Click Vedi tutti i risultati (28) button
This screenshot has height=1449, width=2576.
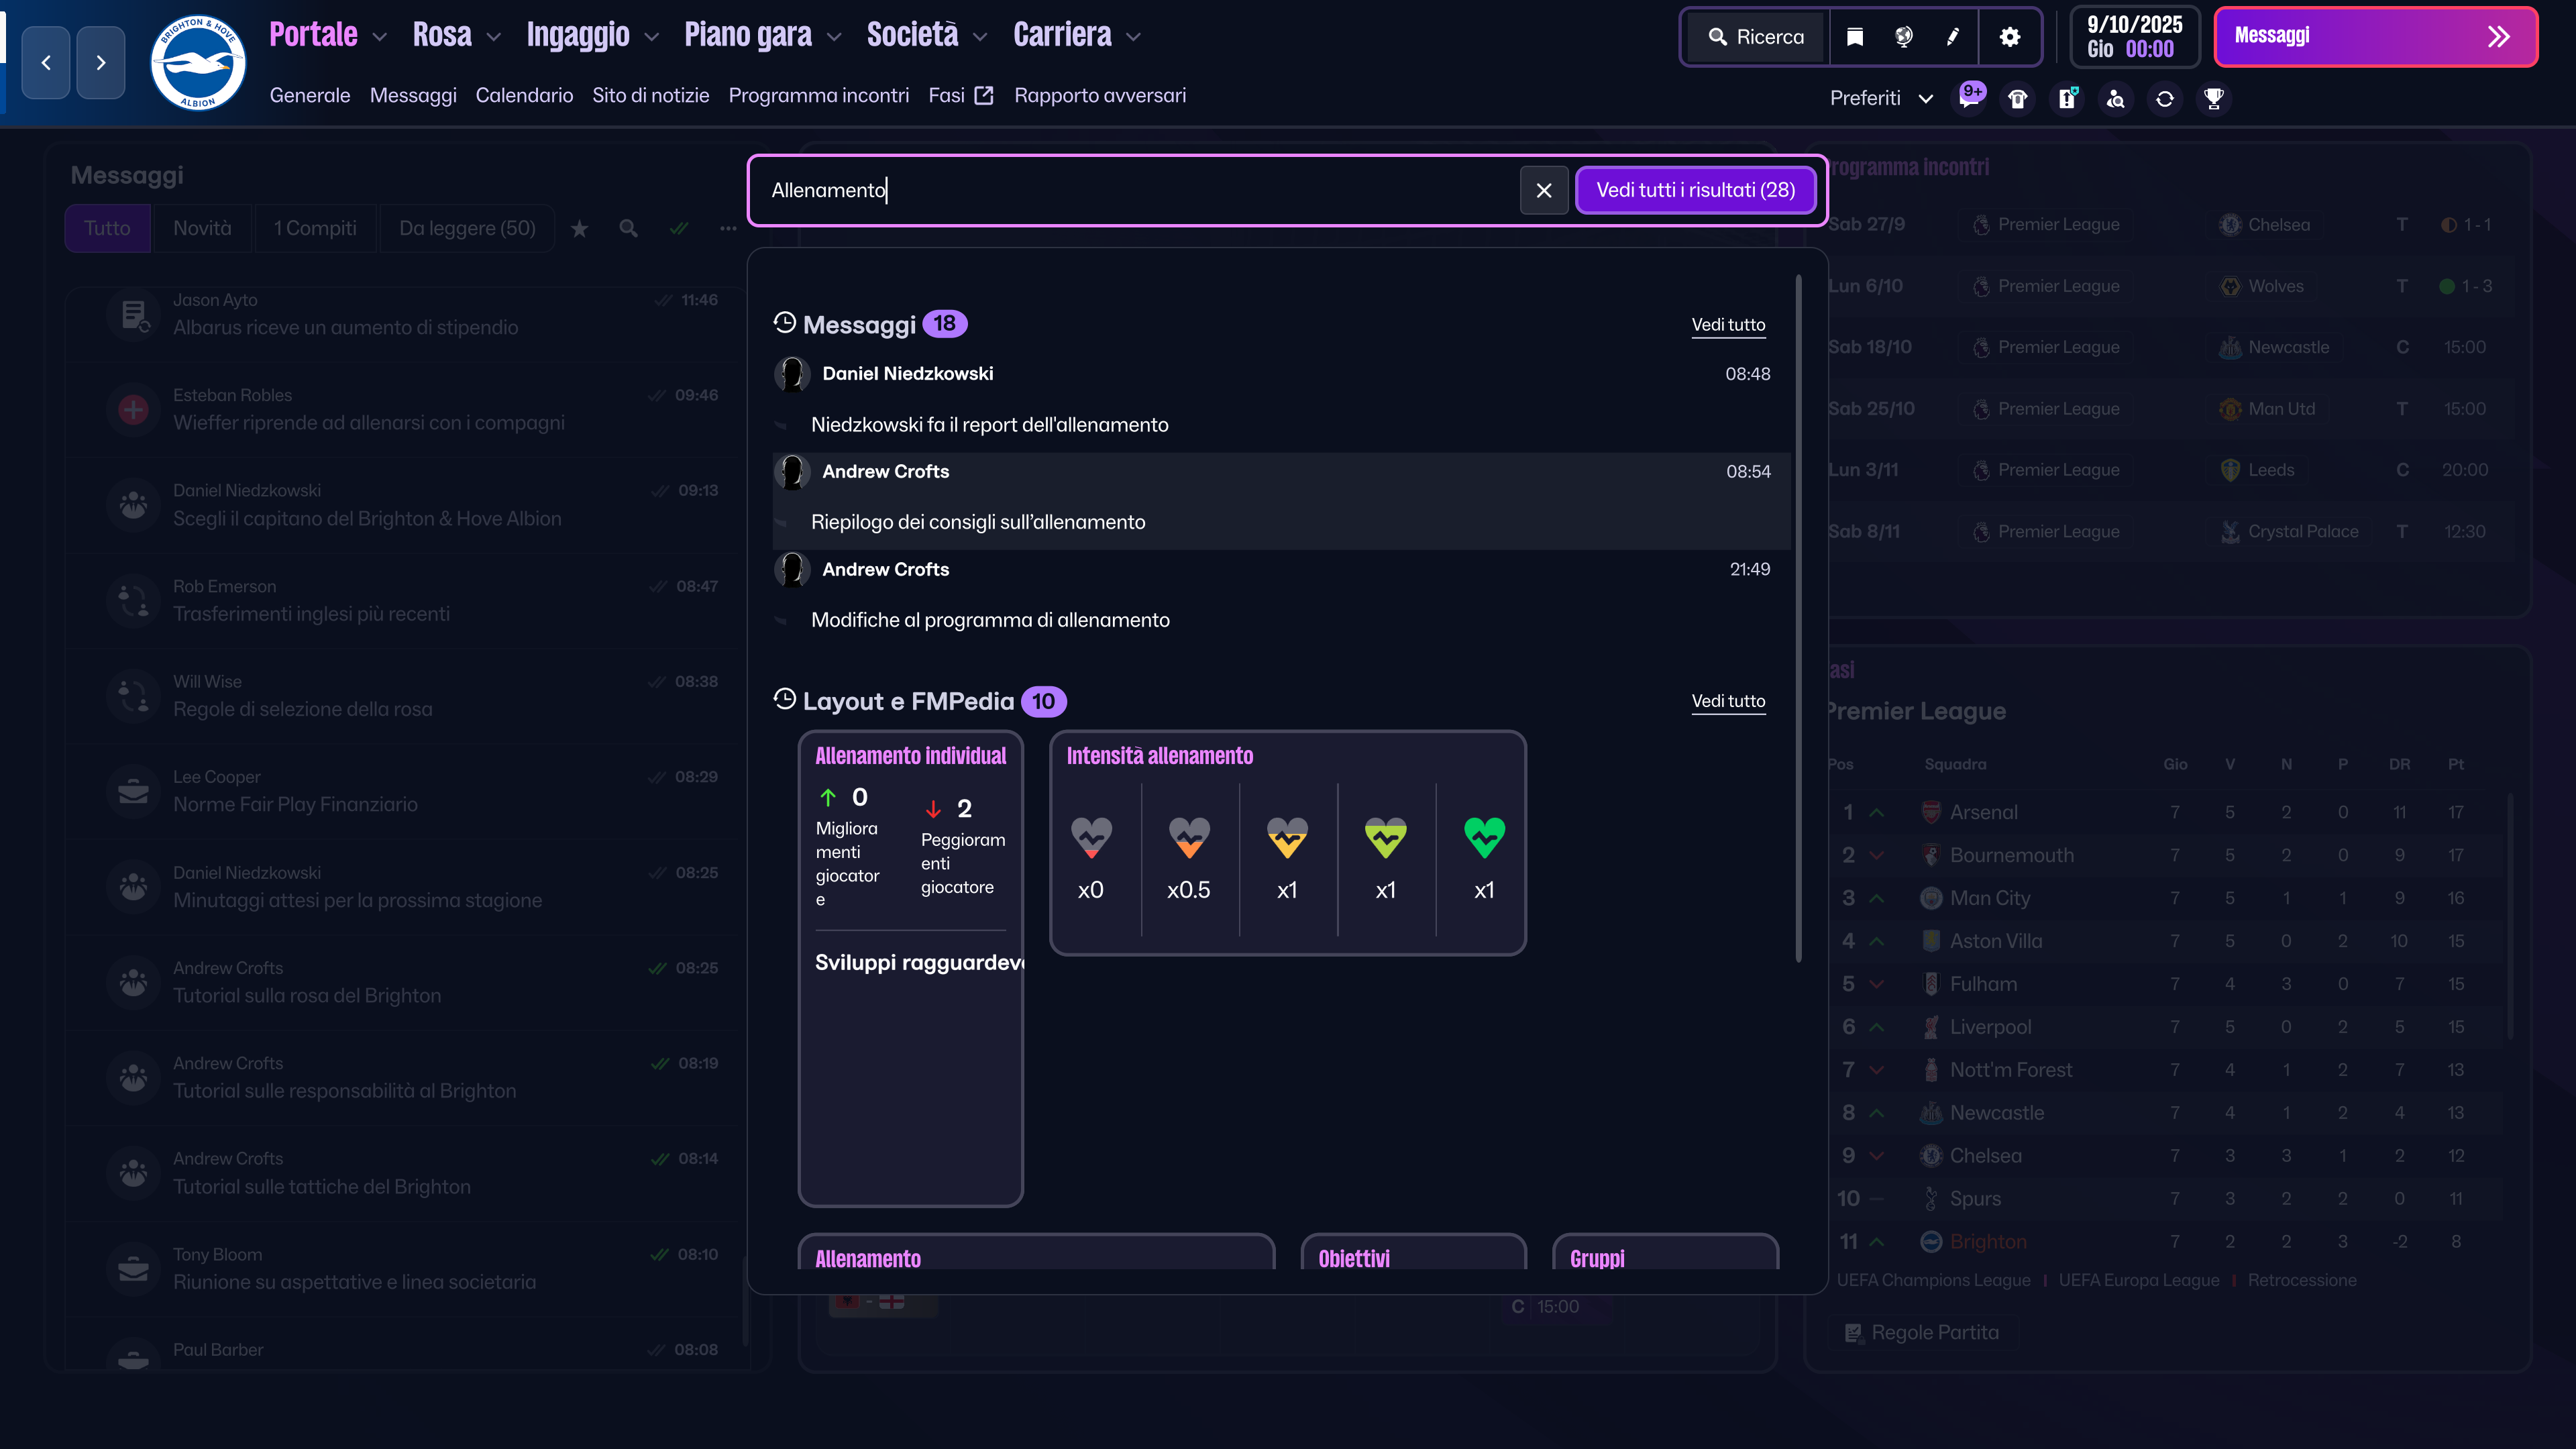pyautogui.click(x=1695, y=190)
